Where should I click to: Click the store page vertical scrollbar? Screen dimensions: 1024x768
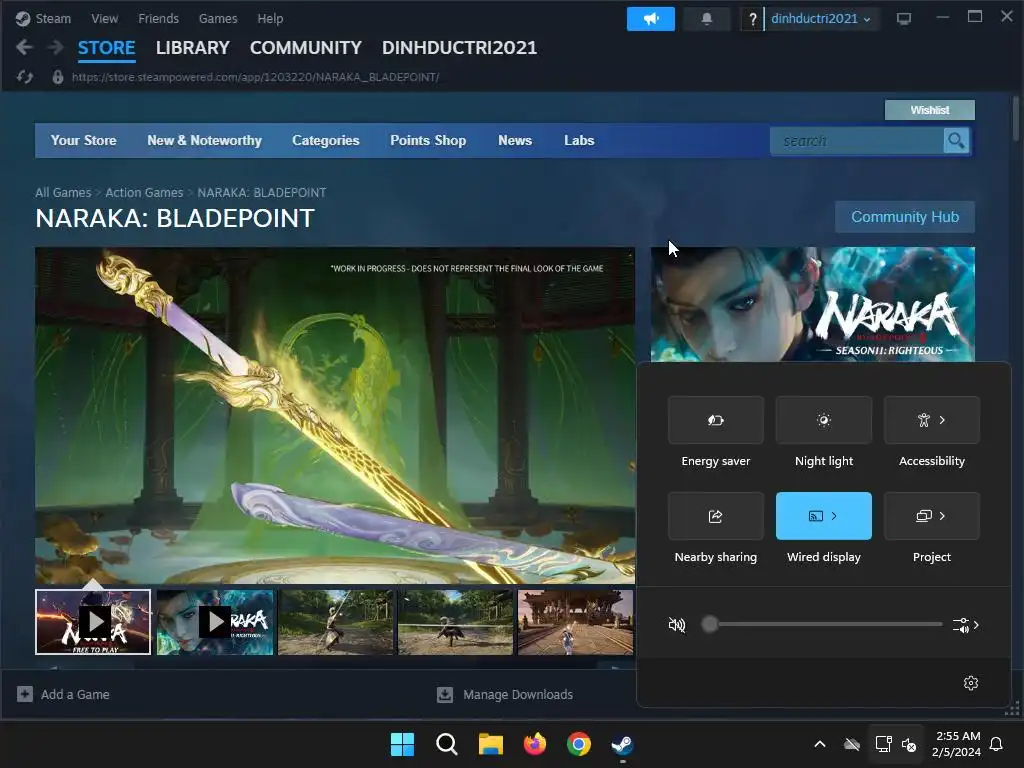click(1016, 119)
